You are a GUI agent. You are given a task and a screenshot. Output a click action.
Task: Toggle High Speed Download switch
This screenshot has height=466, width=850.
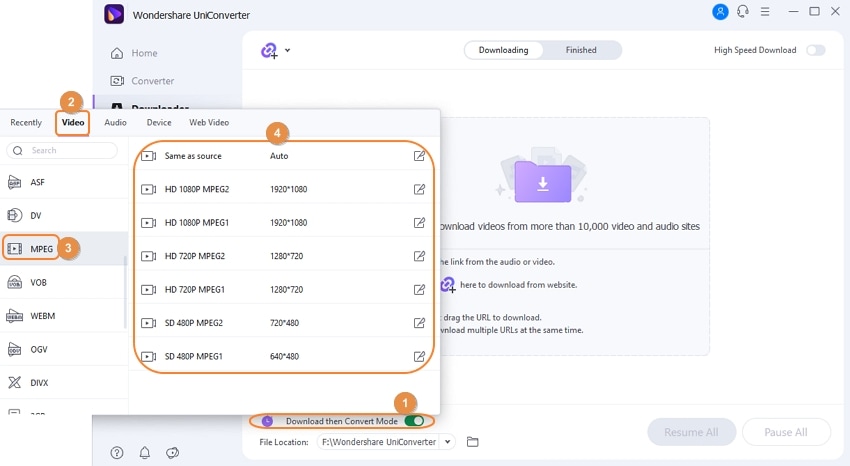click(x=815, y=50)
